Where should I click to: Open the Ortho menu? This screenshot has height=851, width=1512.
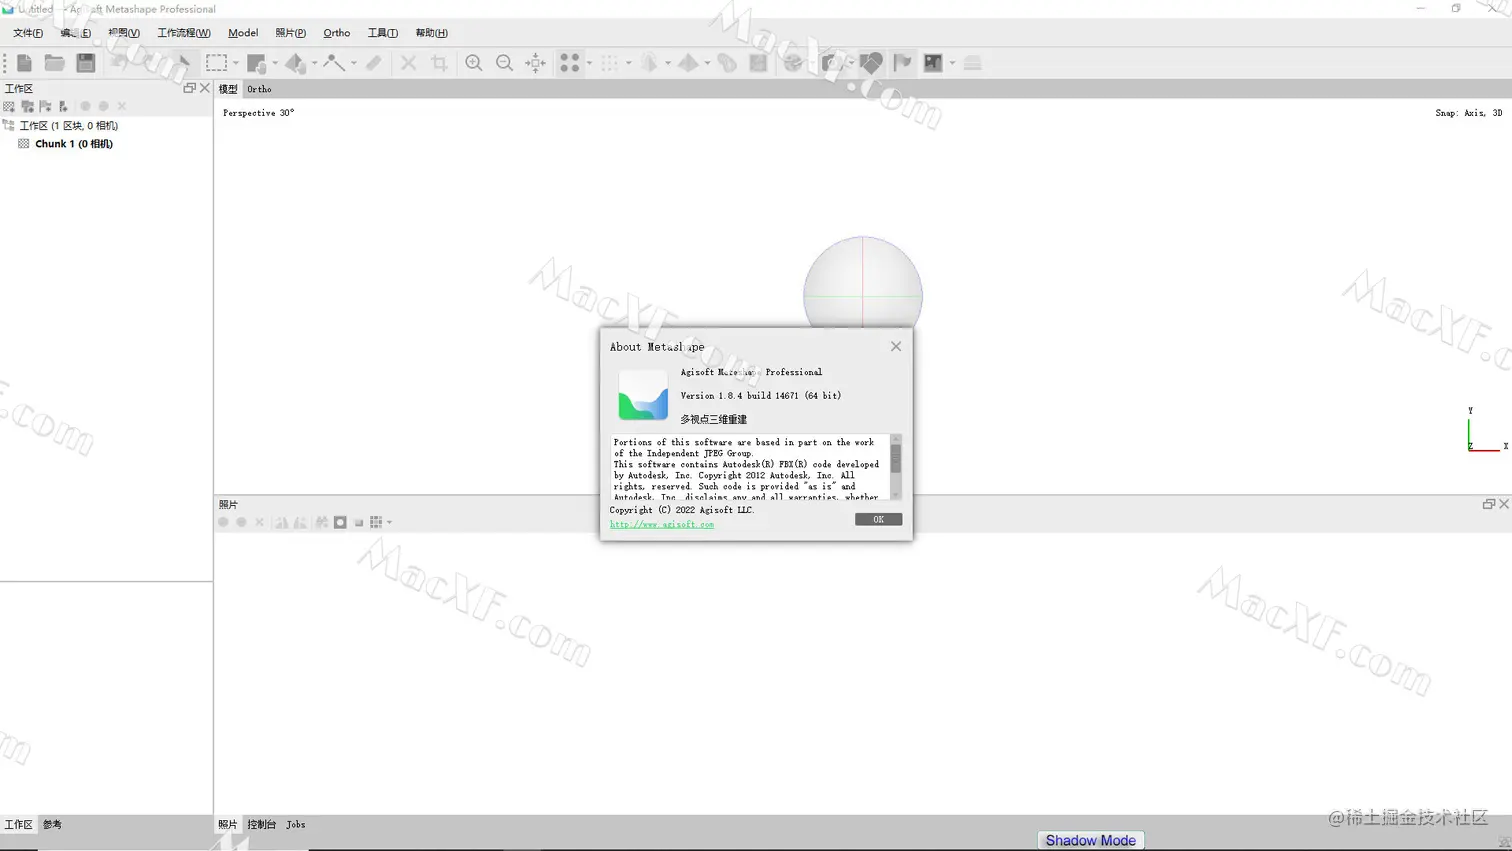pyautogui.click(x=337, y=33)
